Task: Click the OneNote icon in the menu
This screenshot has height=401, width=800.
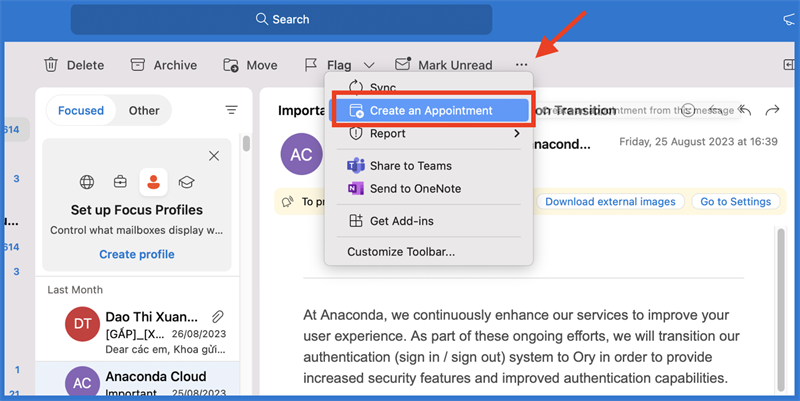Action: 356,188
